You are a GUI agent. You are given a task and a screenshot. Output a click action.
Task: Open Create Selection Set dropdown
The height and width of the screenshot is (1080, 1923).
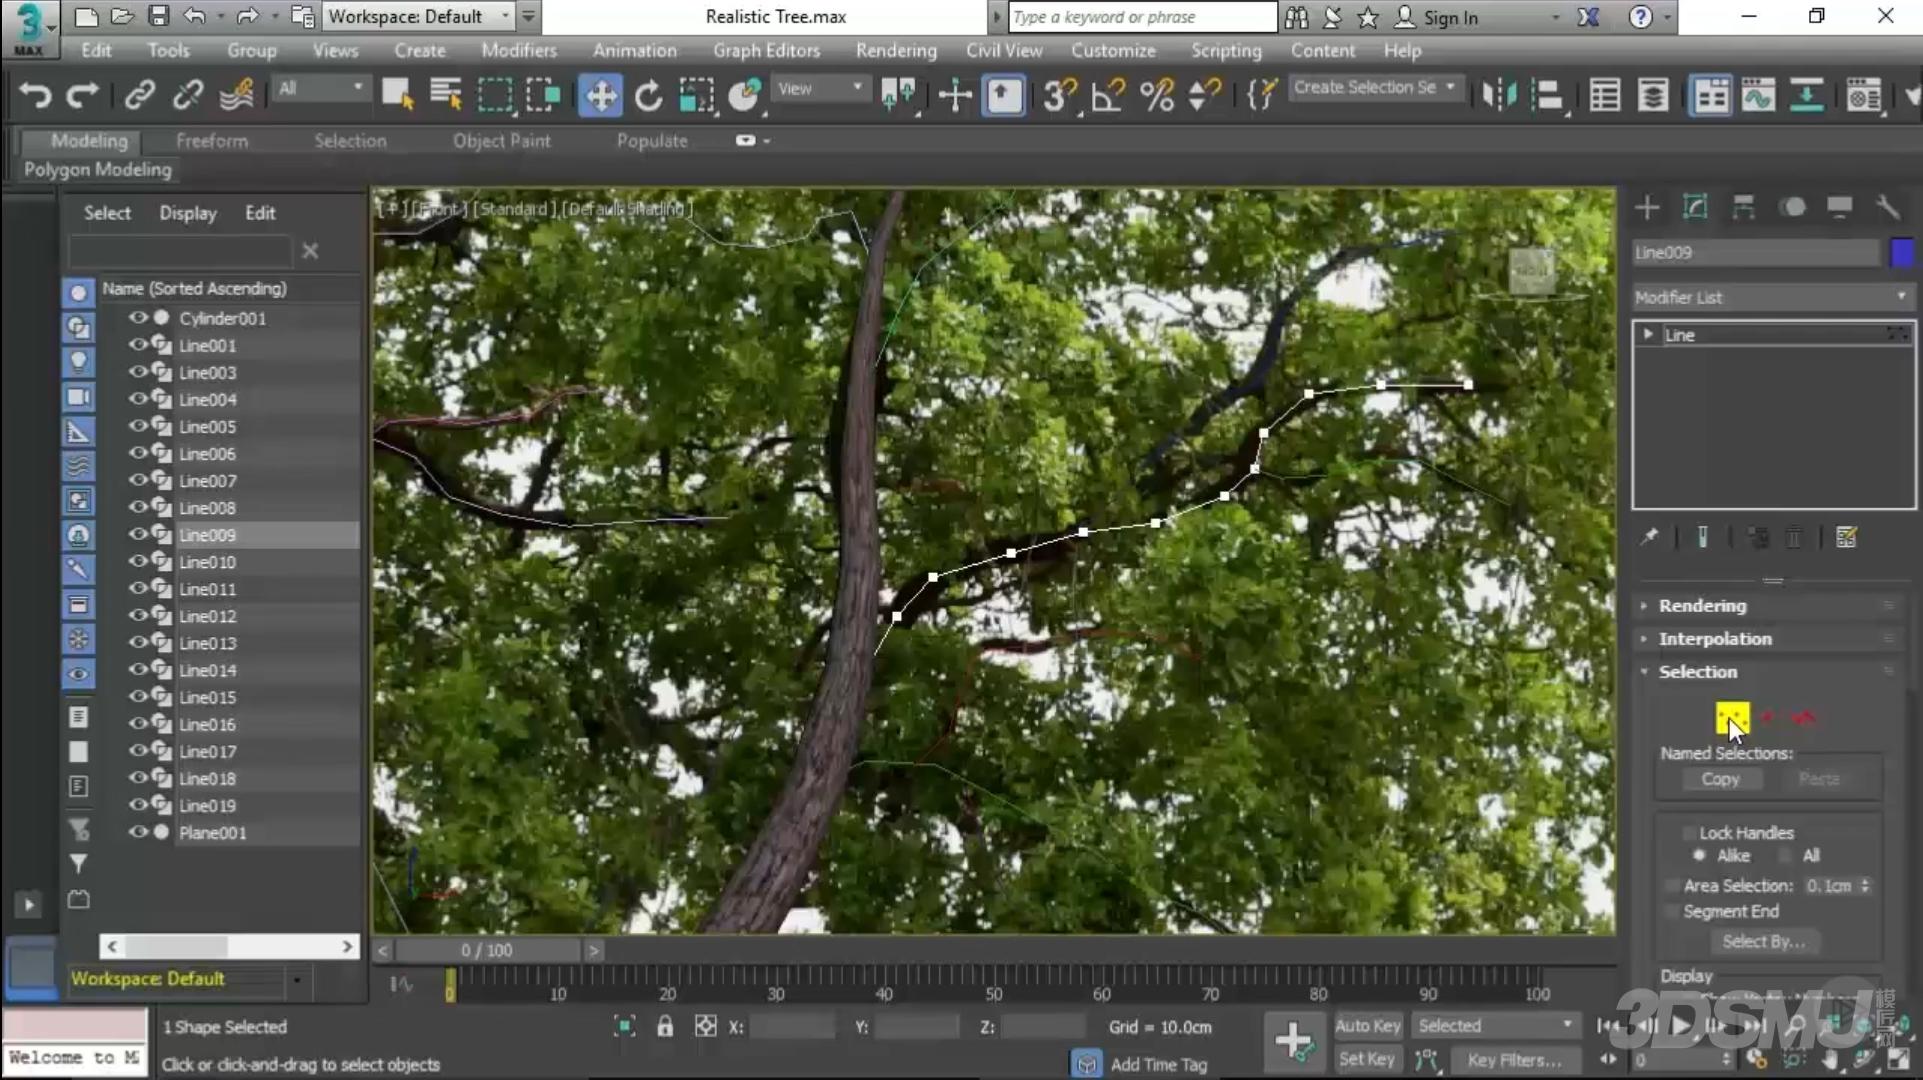pos(1374,87)
